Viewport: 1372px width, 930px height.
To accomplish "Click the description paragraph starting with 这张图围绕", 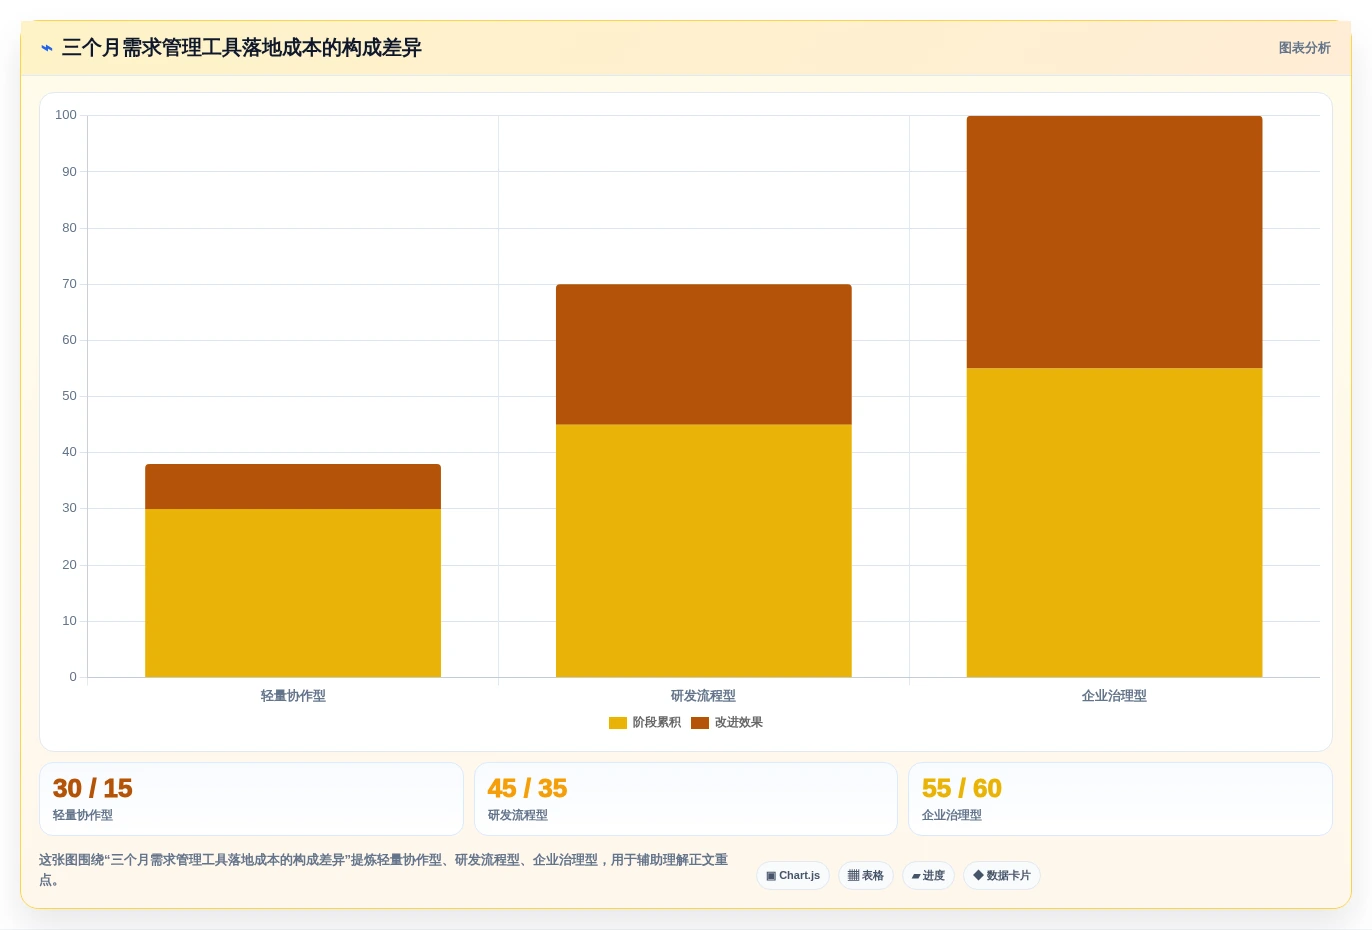I will click(384, 870).
